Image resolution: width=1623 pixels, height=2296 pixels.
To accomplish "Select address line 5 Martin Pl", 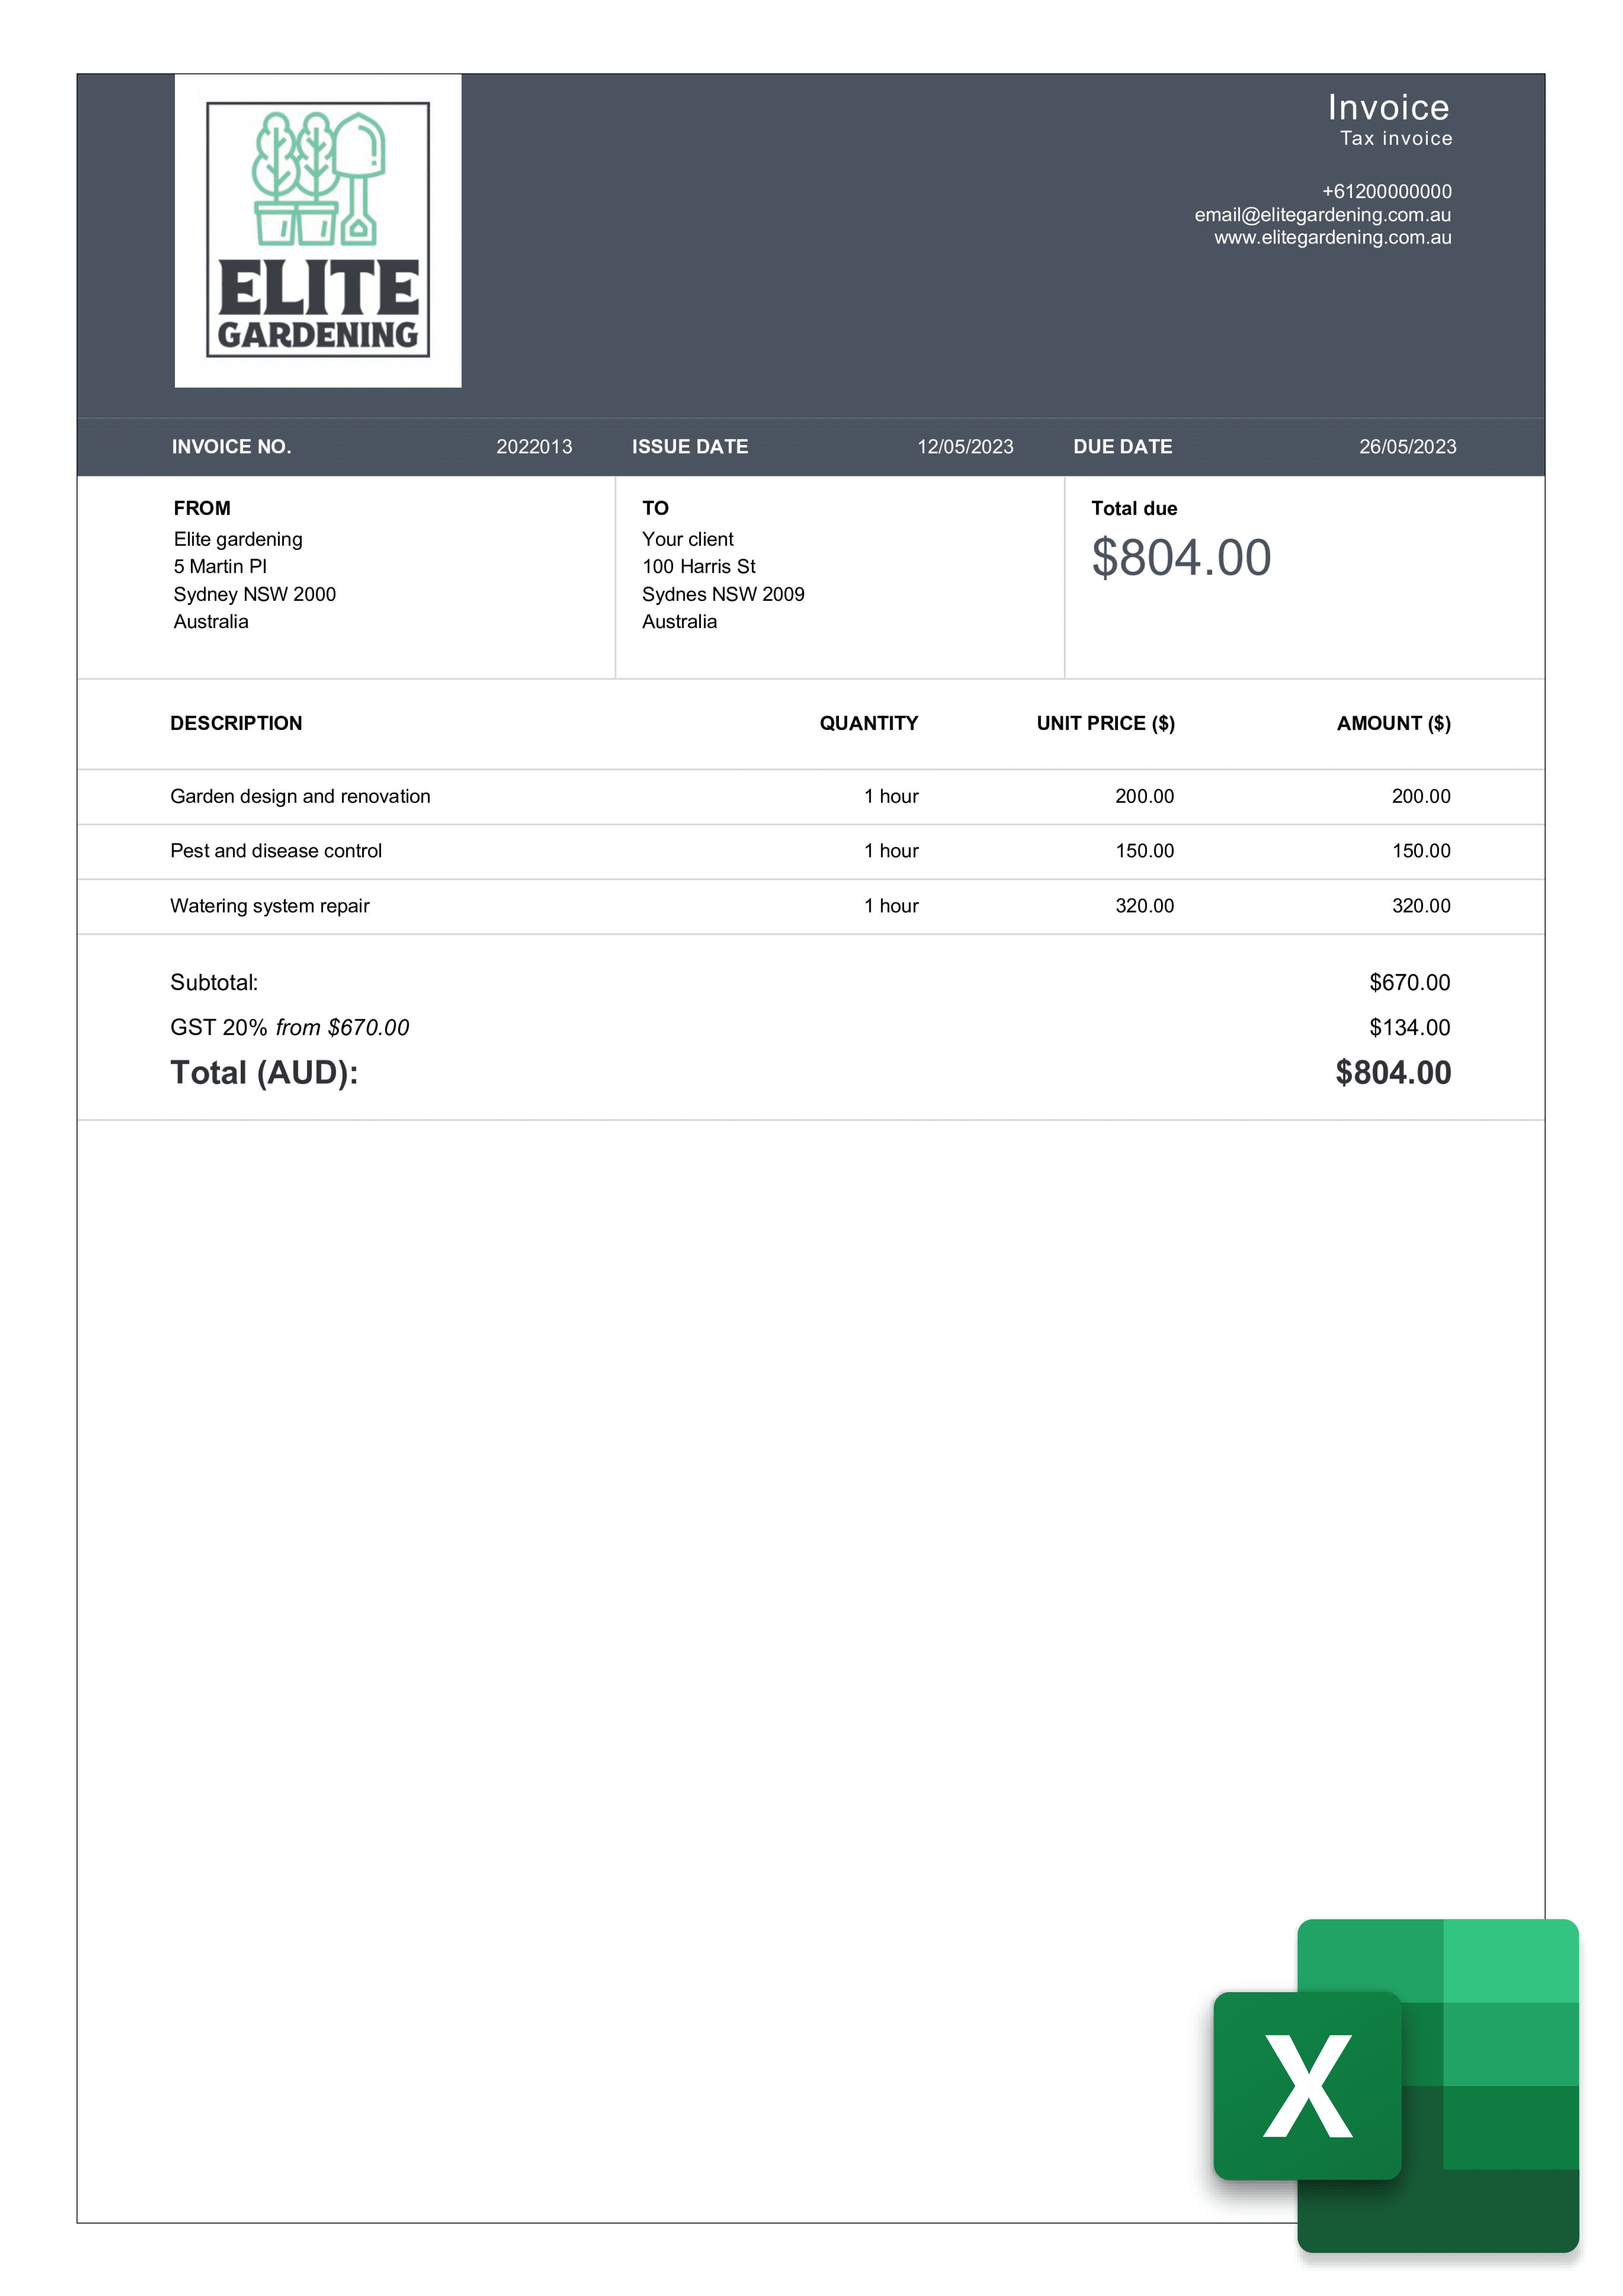I will tap(220, 567).
